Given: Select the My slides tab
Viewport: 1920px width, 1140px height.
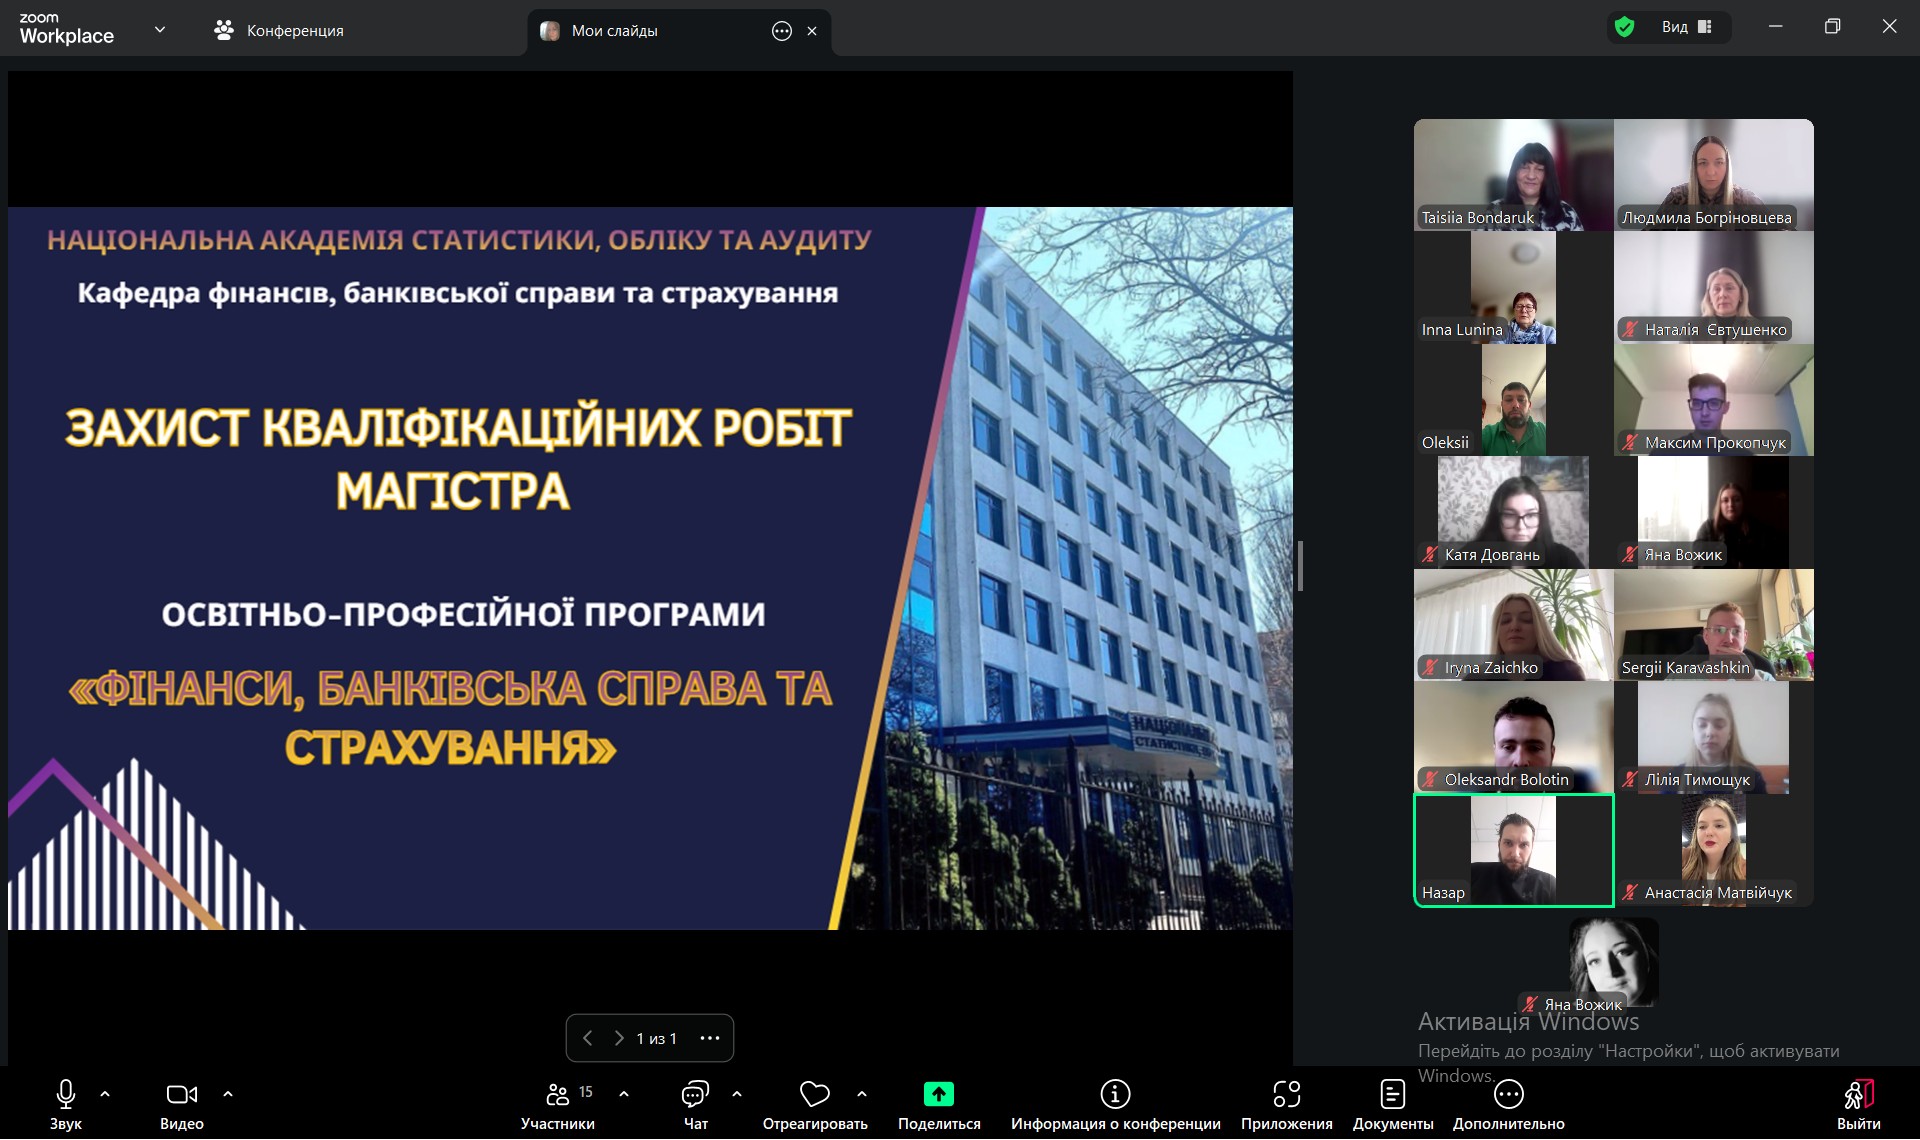Looking at the screenshot, I should pyautogui.click(x=614, y=31).
